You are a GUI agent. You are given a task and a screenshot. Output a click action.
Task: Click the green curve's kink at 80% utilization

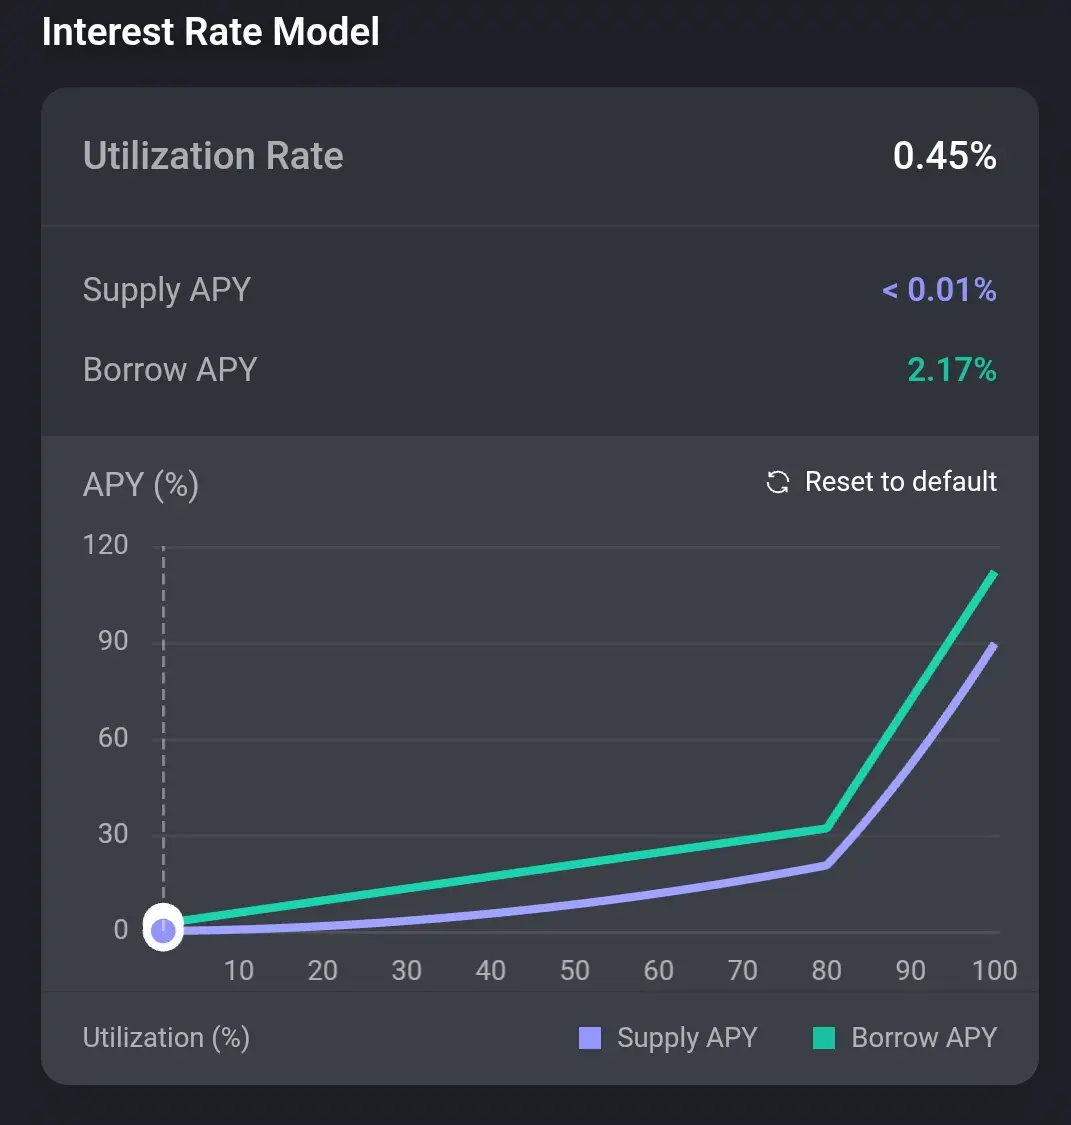pos(827,827)
